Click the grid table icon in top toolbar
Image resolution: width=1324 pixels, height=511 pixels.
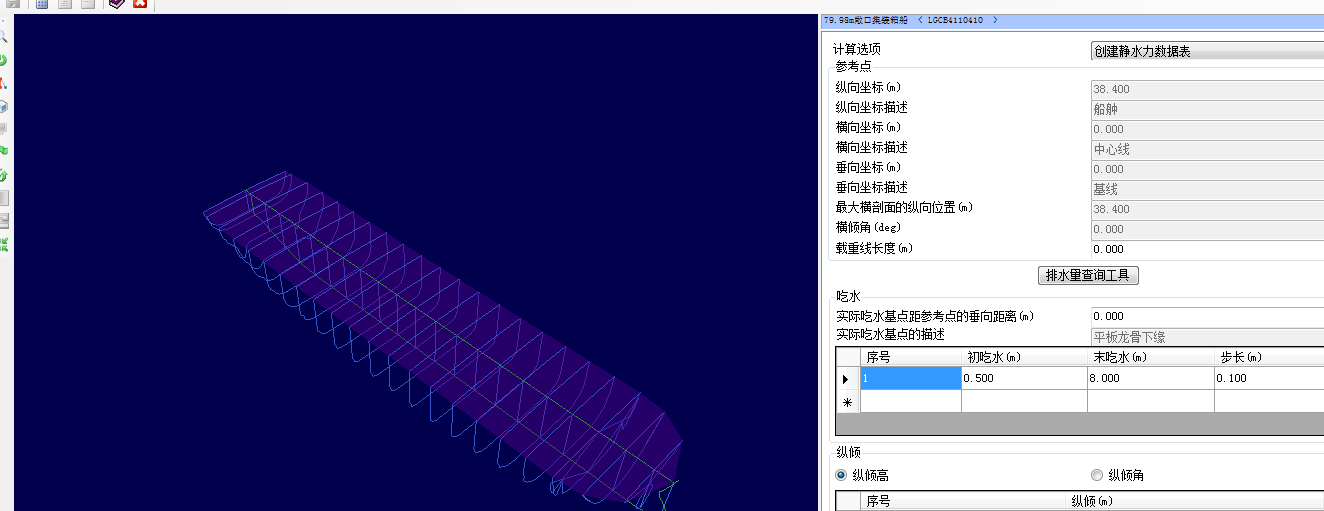click(x=42, y=4)
